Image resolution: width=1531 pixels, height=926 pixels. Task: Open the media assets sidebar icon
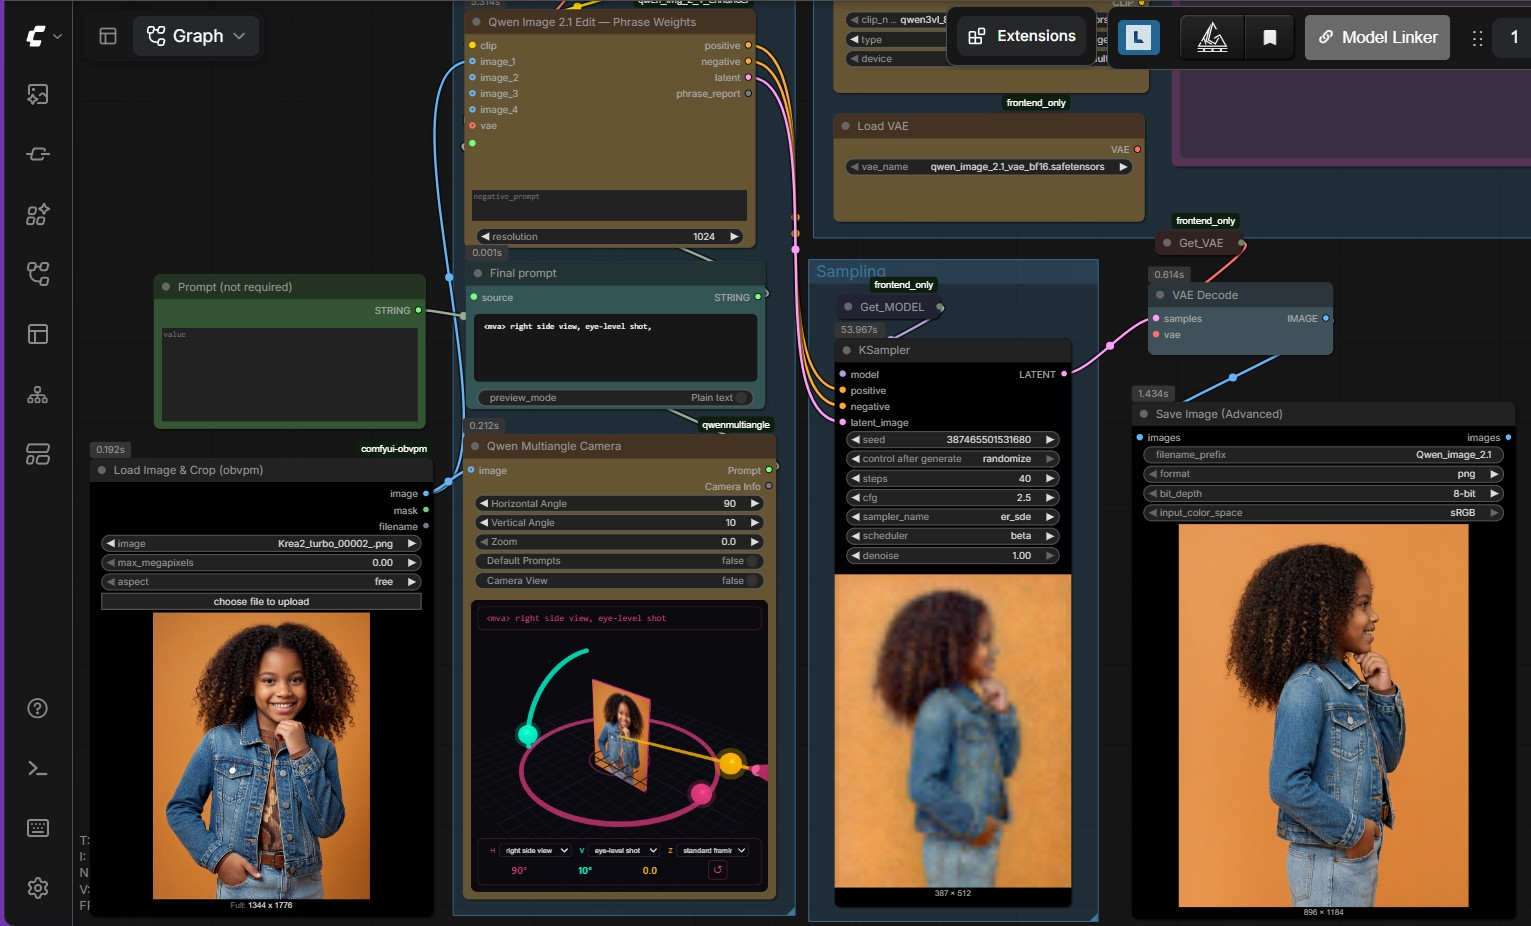38,94
